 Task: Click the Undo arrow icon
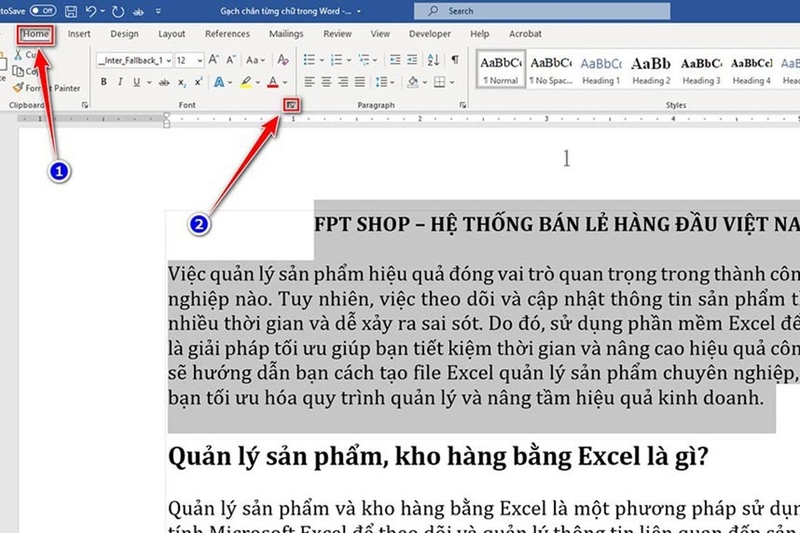[x=90, y=11]
